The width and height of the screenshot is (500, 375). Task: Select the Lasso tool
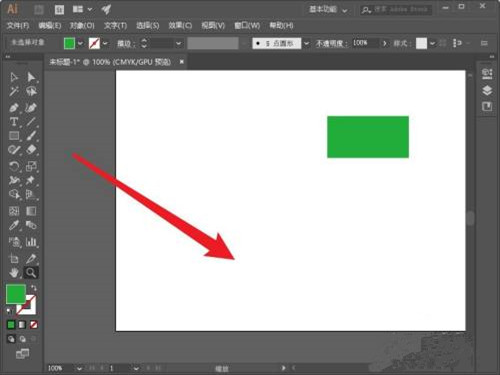tap(31, 91)
